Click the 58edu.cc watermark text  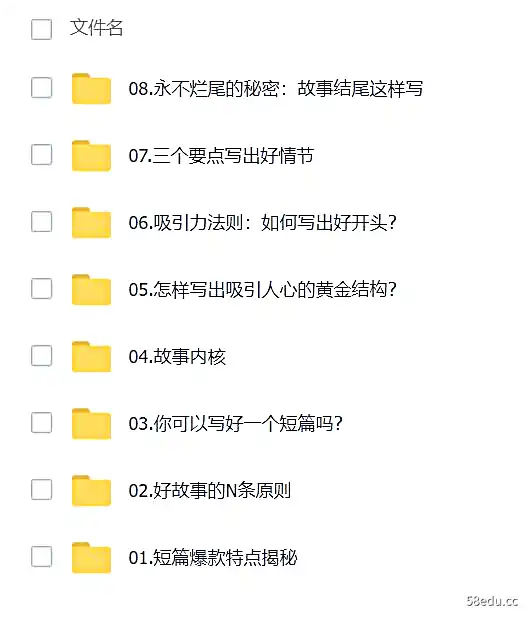492,601
